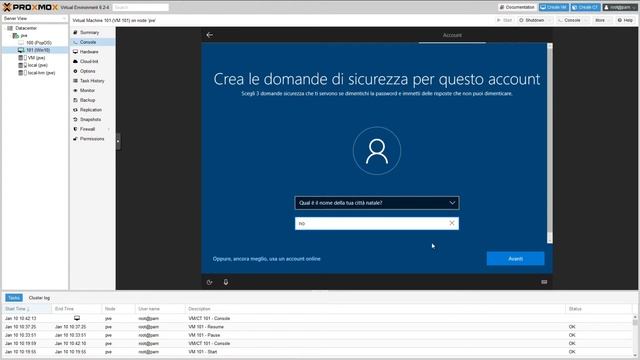Click the use online account link
The width and height of the screenshot is (640, 360).
tap(267, 259)
